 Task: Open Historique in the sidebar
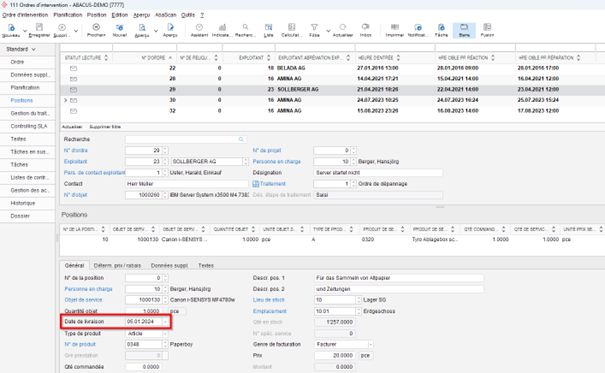click(x=23, y=203)
